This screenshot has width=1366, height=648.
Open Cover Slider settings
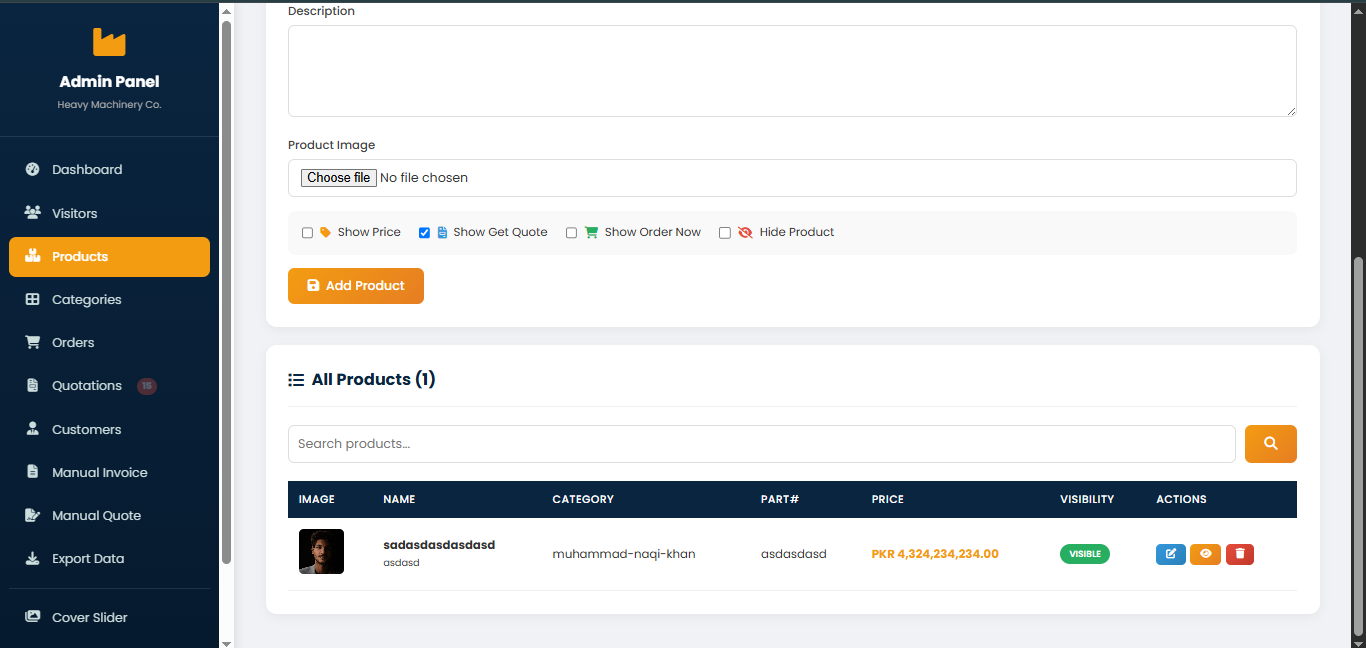click(109, 617)
